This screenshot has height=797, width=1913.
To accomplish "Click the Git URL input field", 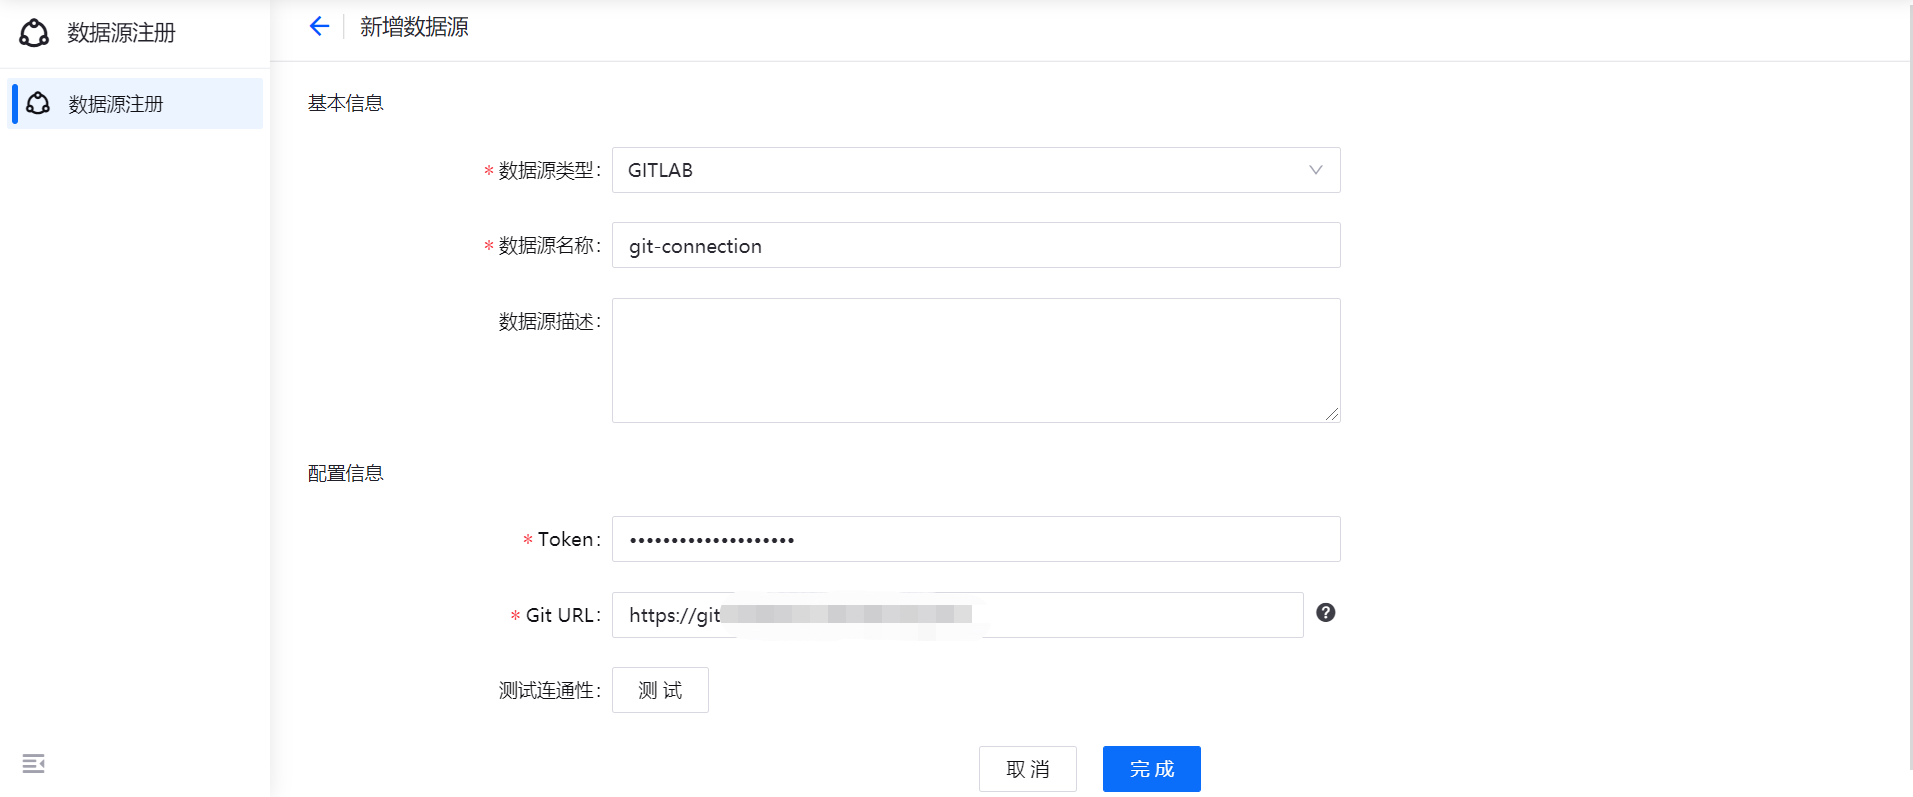I will [x=957, y=615].
